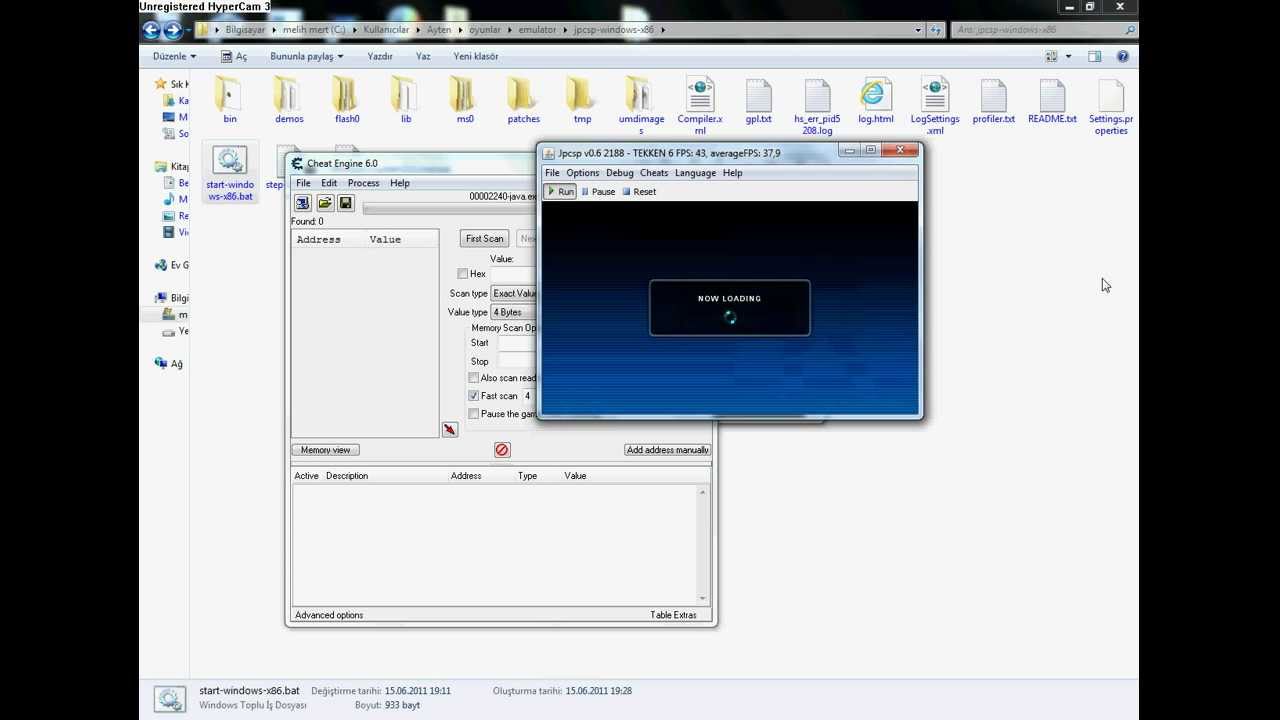Viewport: 1280px width, 720px height.
Task: Open the patches folder
Action: (523, 100)
